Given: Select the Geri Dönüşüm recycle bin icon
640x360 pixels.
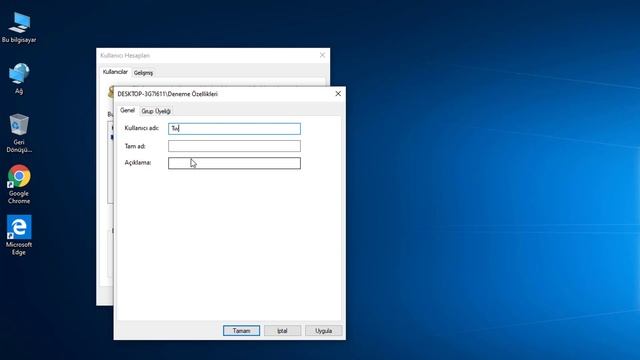Looking at the screenshot, I should [x=19, y=133].
